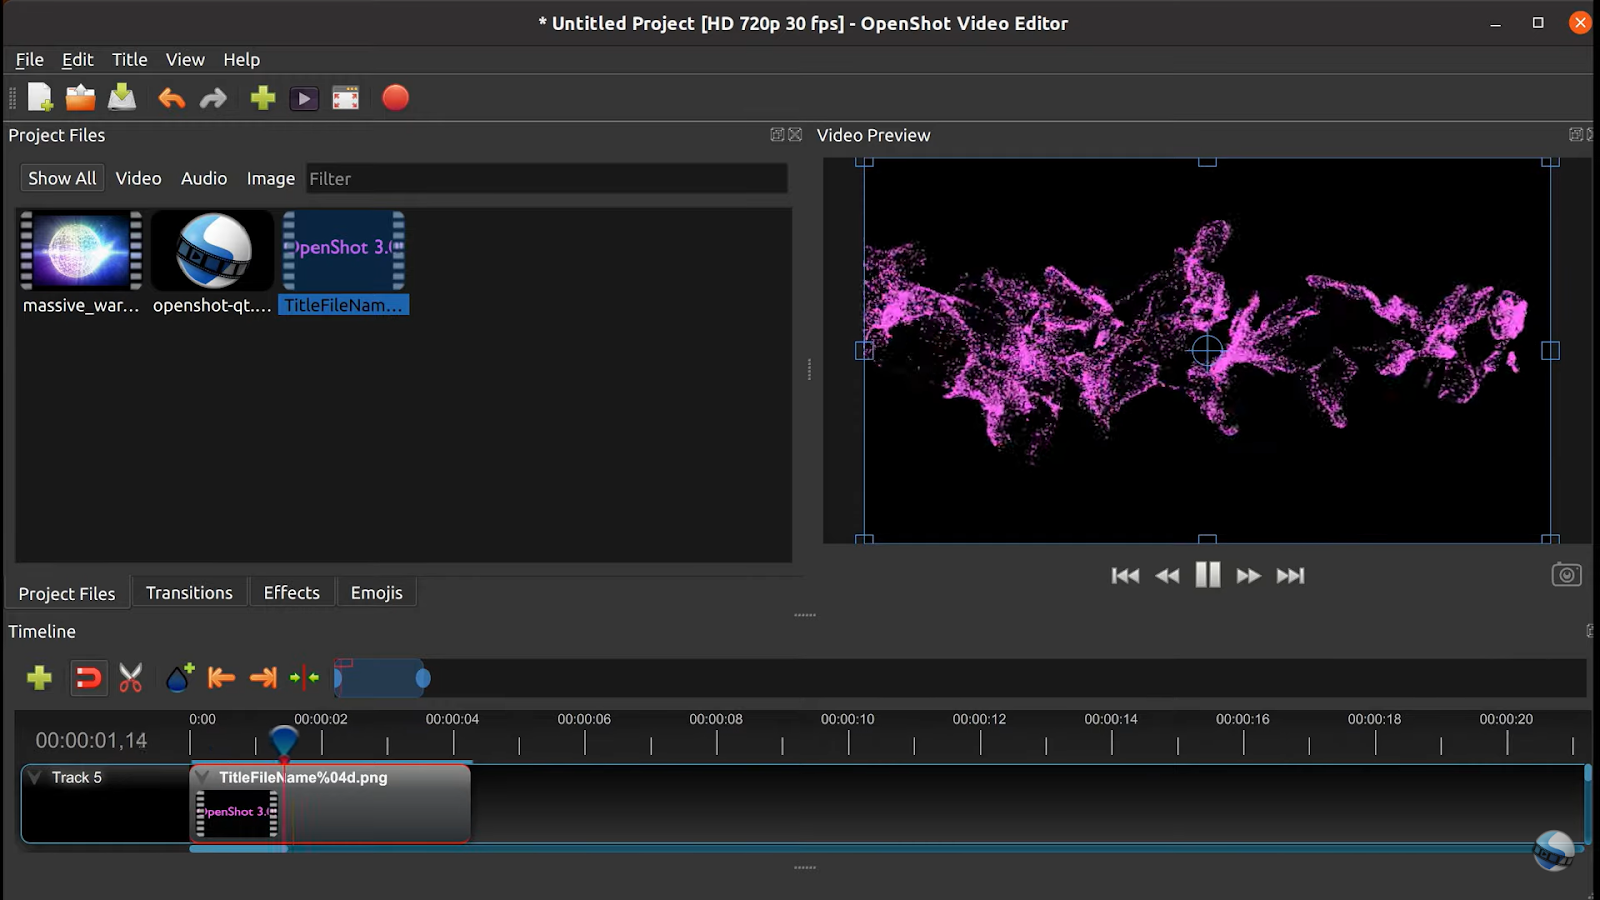This screenshot has width=1600, height=900.
Task: Select the Razor scissors tool
Action: pyautogui.click(x=131, y=678)
